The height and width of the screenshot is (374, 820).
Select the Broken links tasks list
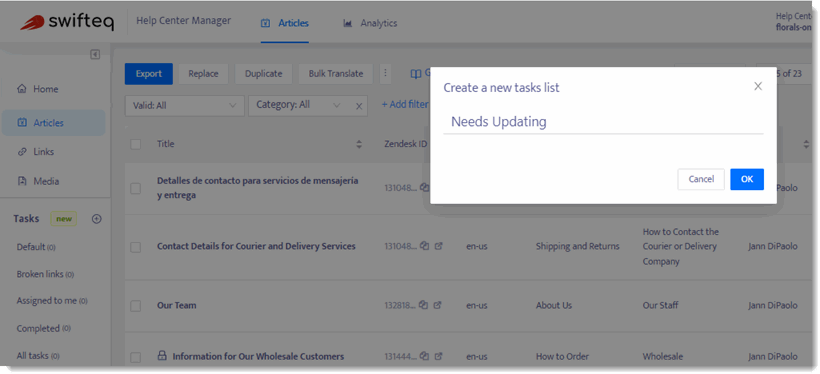tap(45, 274)
